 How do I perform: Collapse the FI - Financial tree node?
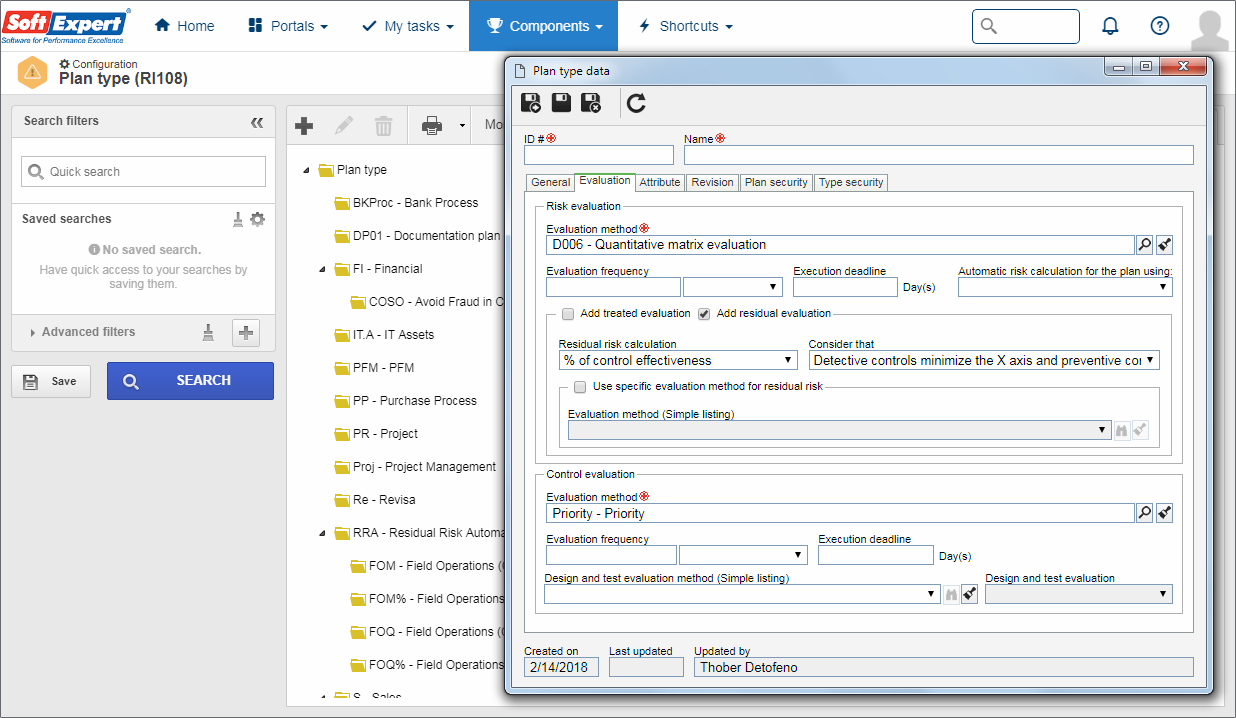pyautogui.click(x=323, y=269)
